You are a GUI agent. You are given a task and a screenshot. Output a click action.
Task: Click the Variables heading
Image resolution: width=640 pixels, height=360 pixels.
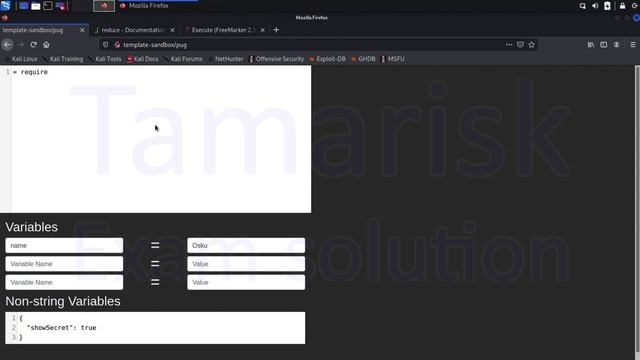pos(31,227)
